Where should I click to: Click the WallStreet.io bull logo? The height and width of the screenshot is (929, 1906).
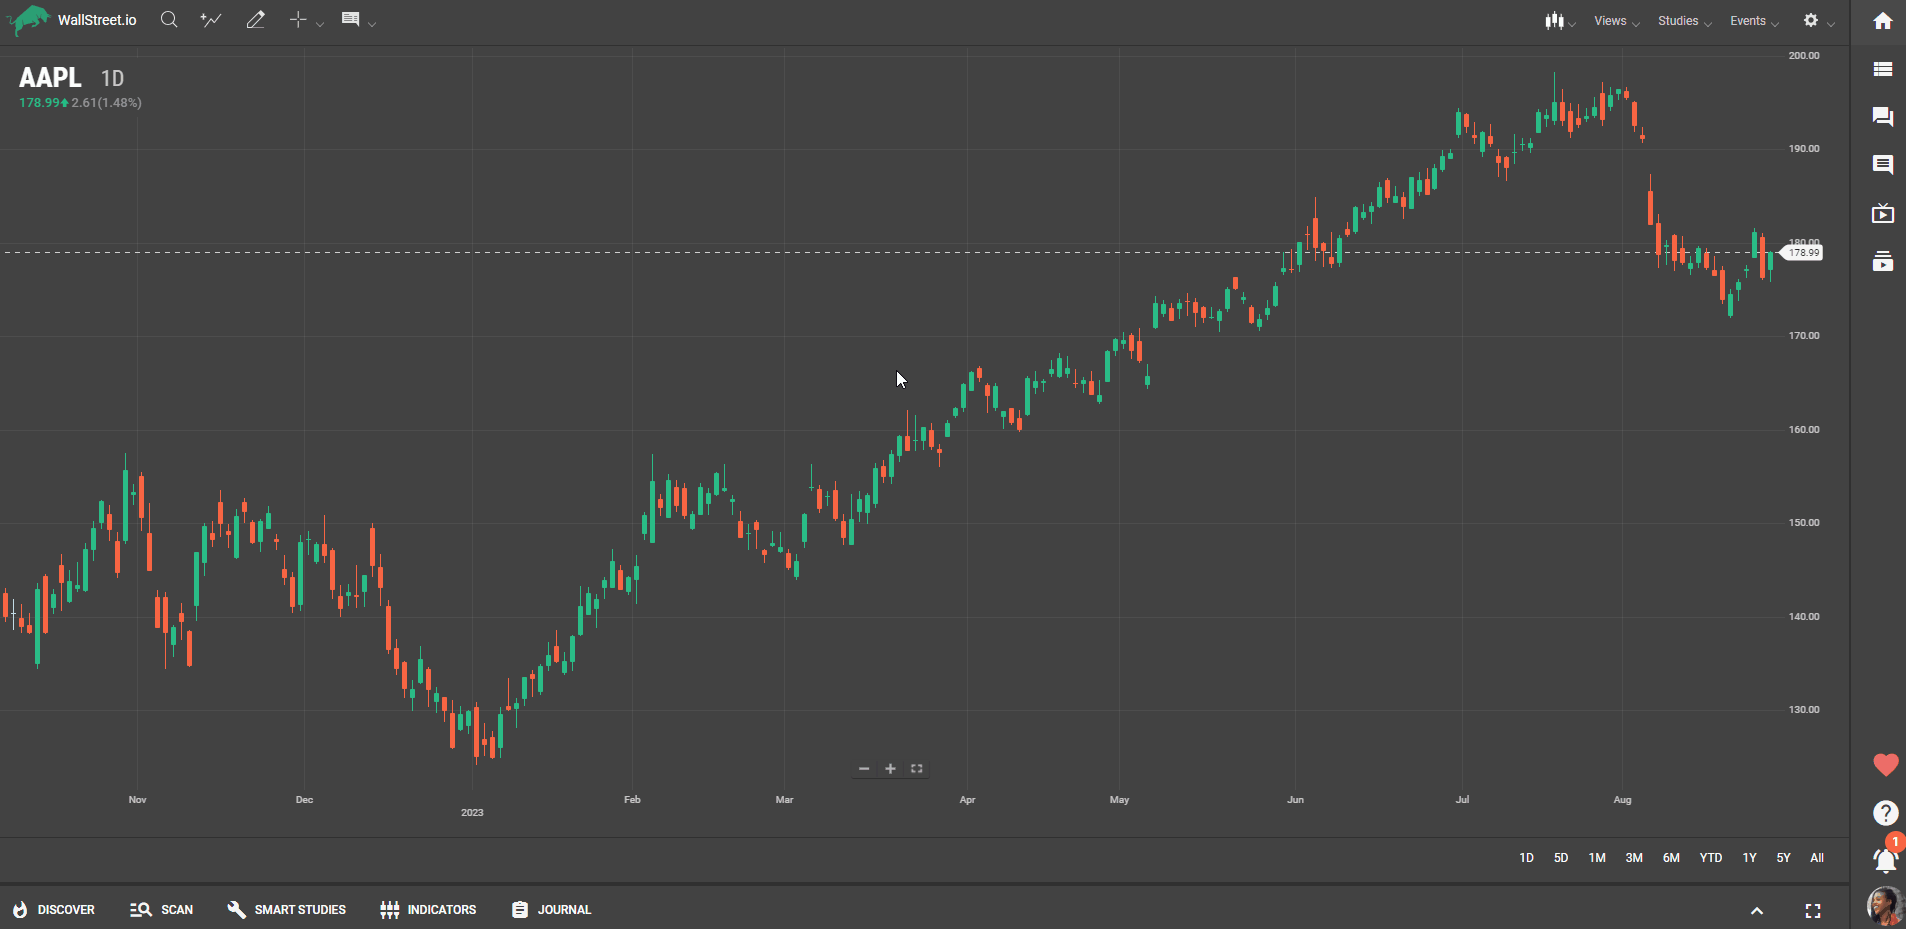pyautogui.click(x=28, y=20)
